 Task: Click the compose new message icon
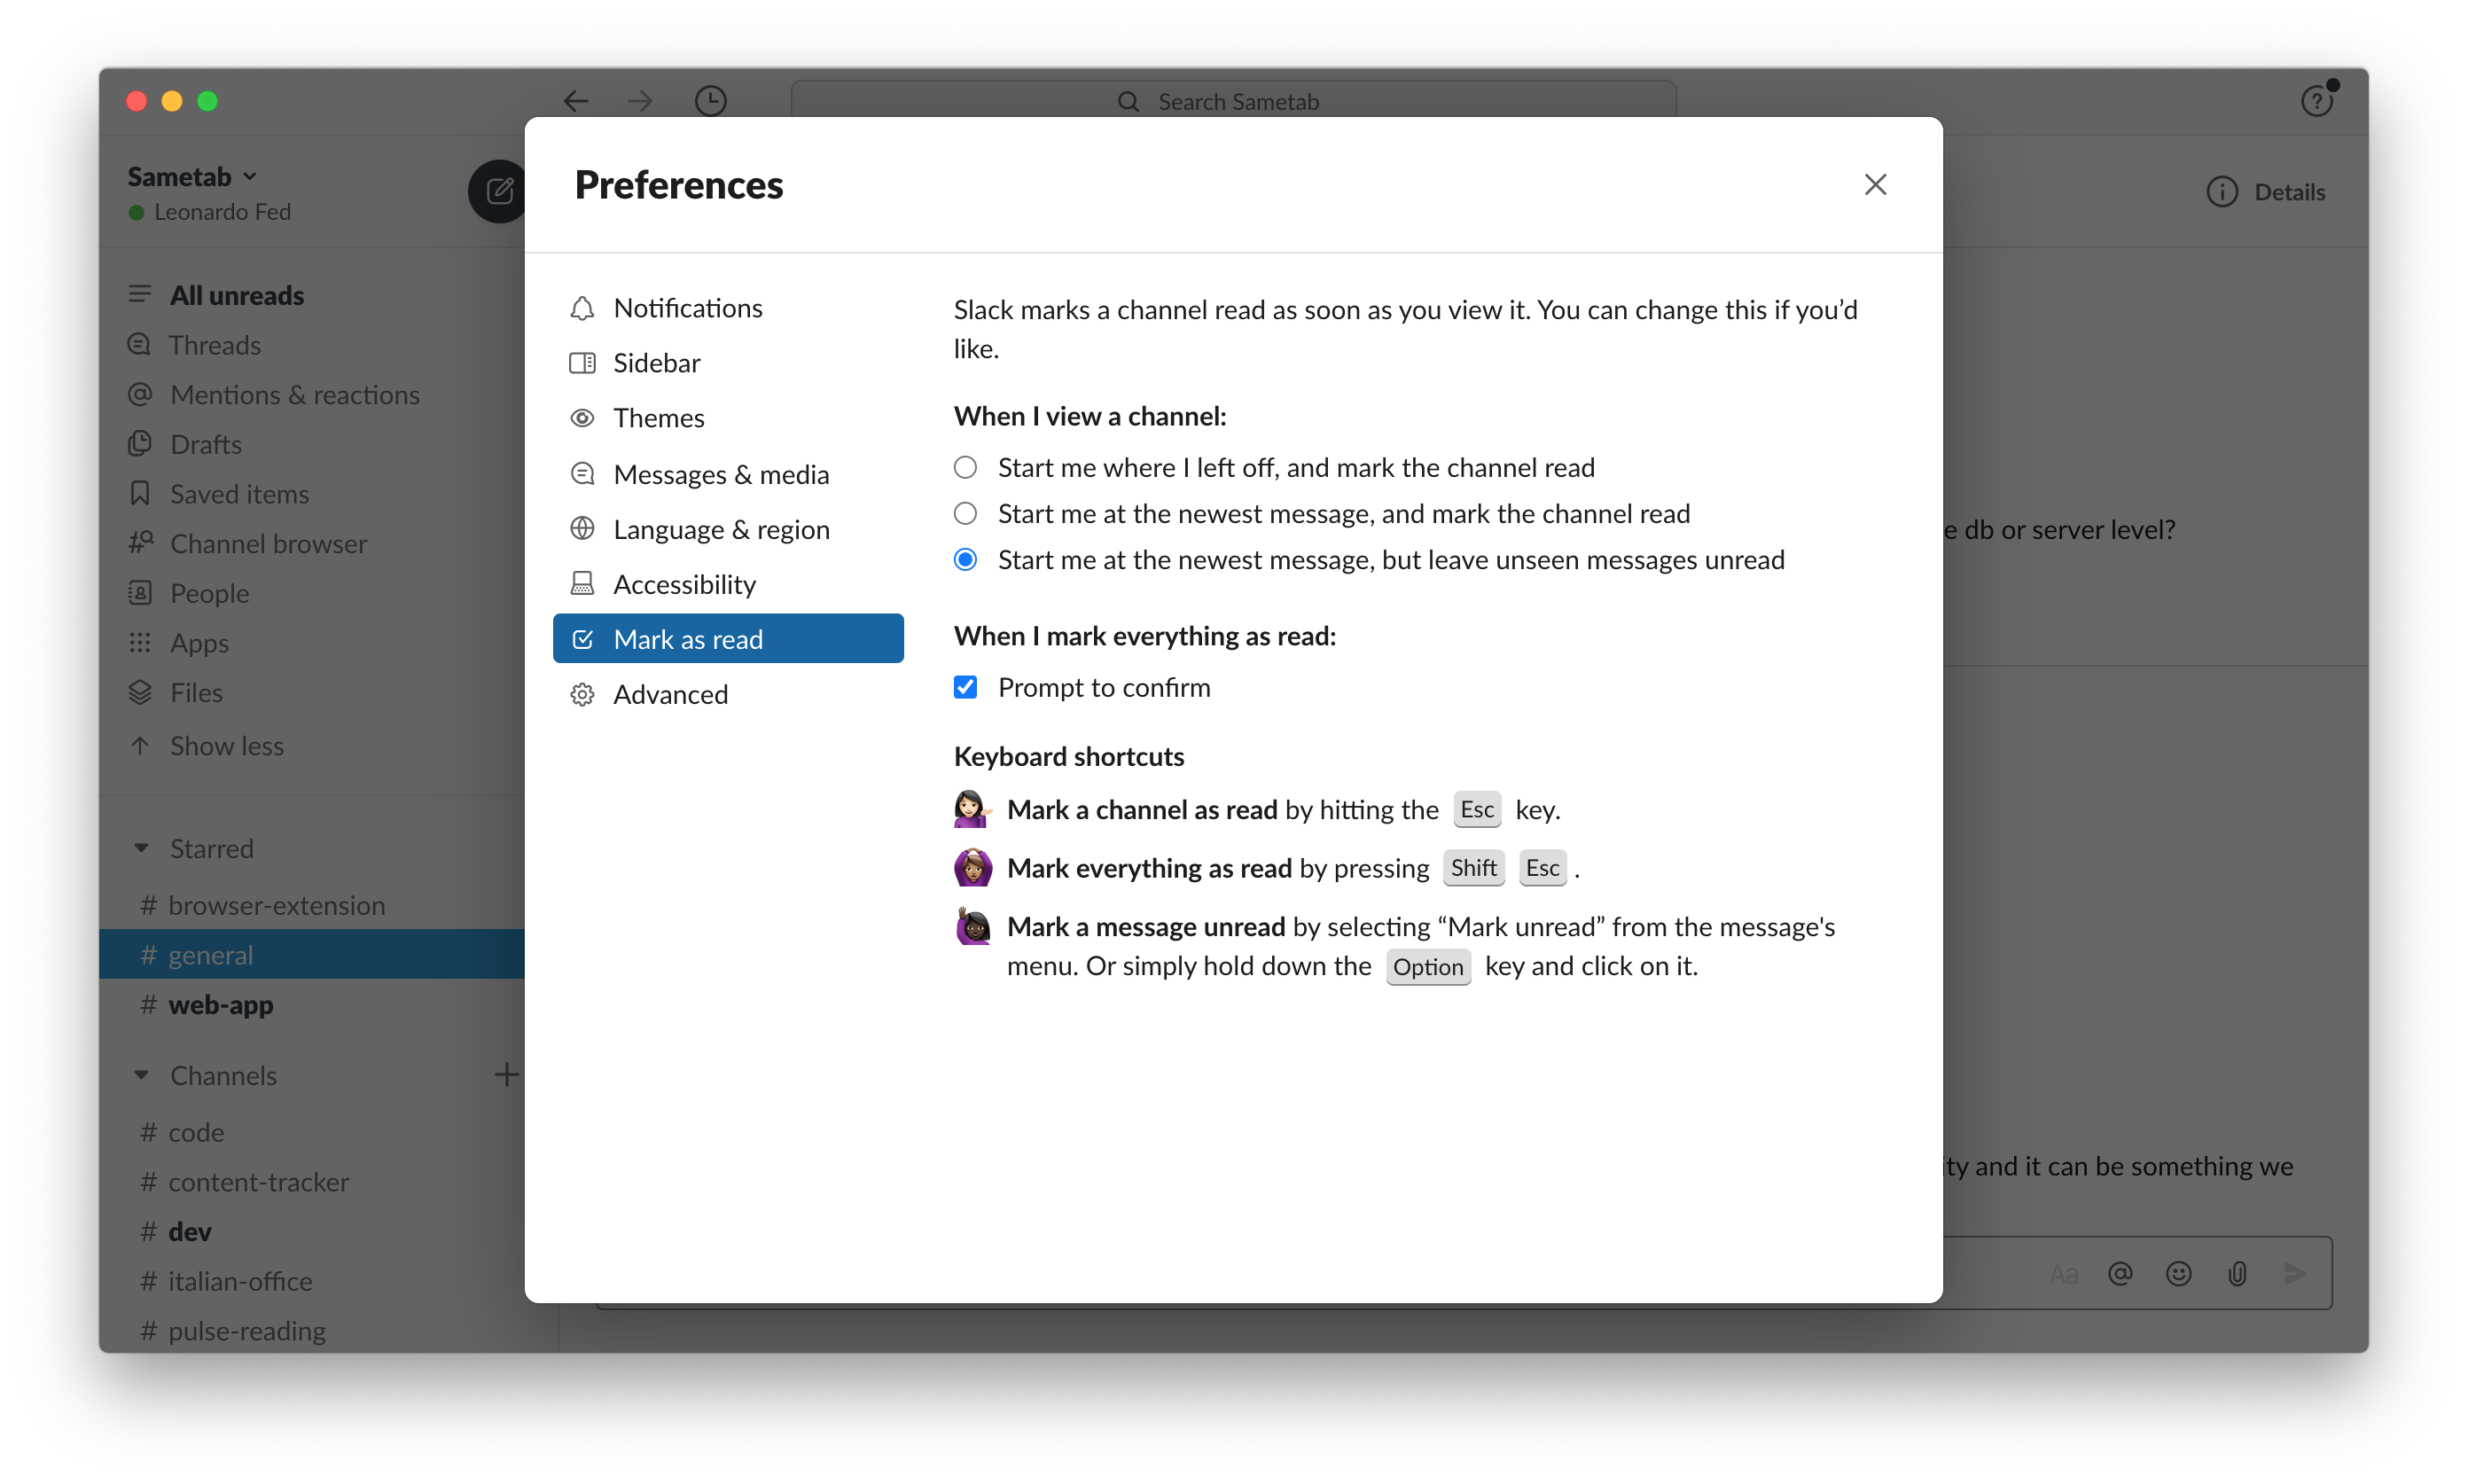point(498,191)
